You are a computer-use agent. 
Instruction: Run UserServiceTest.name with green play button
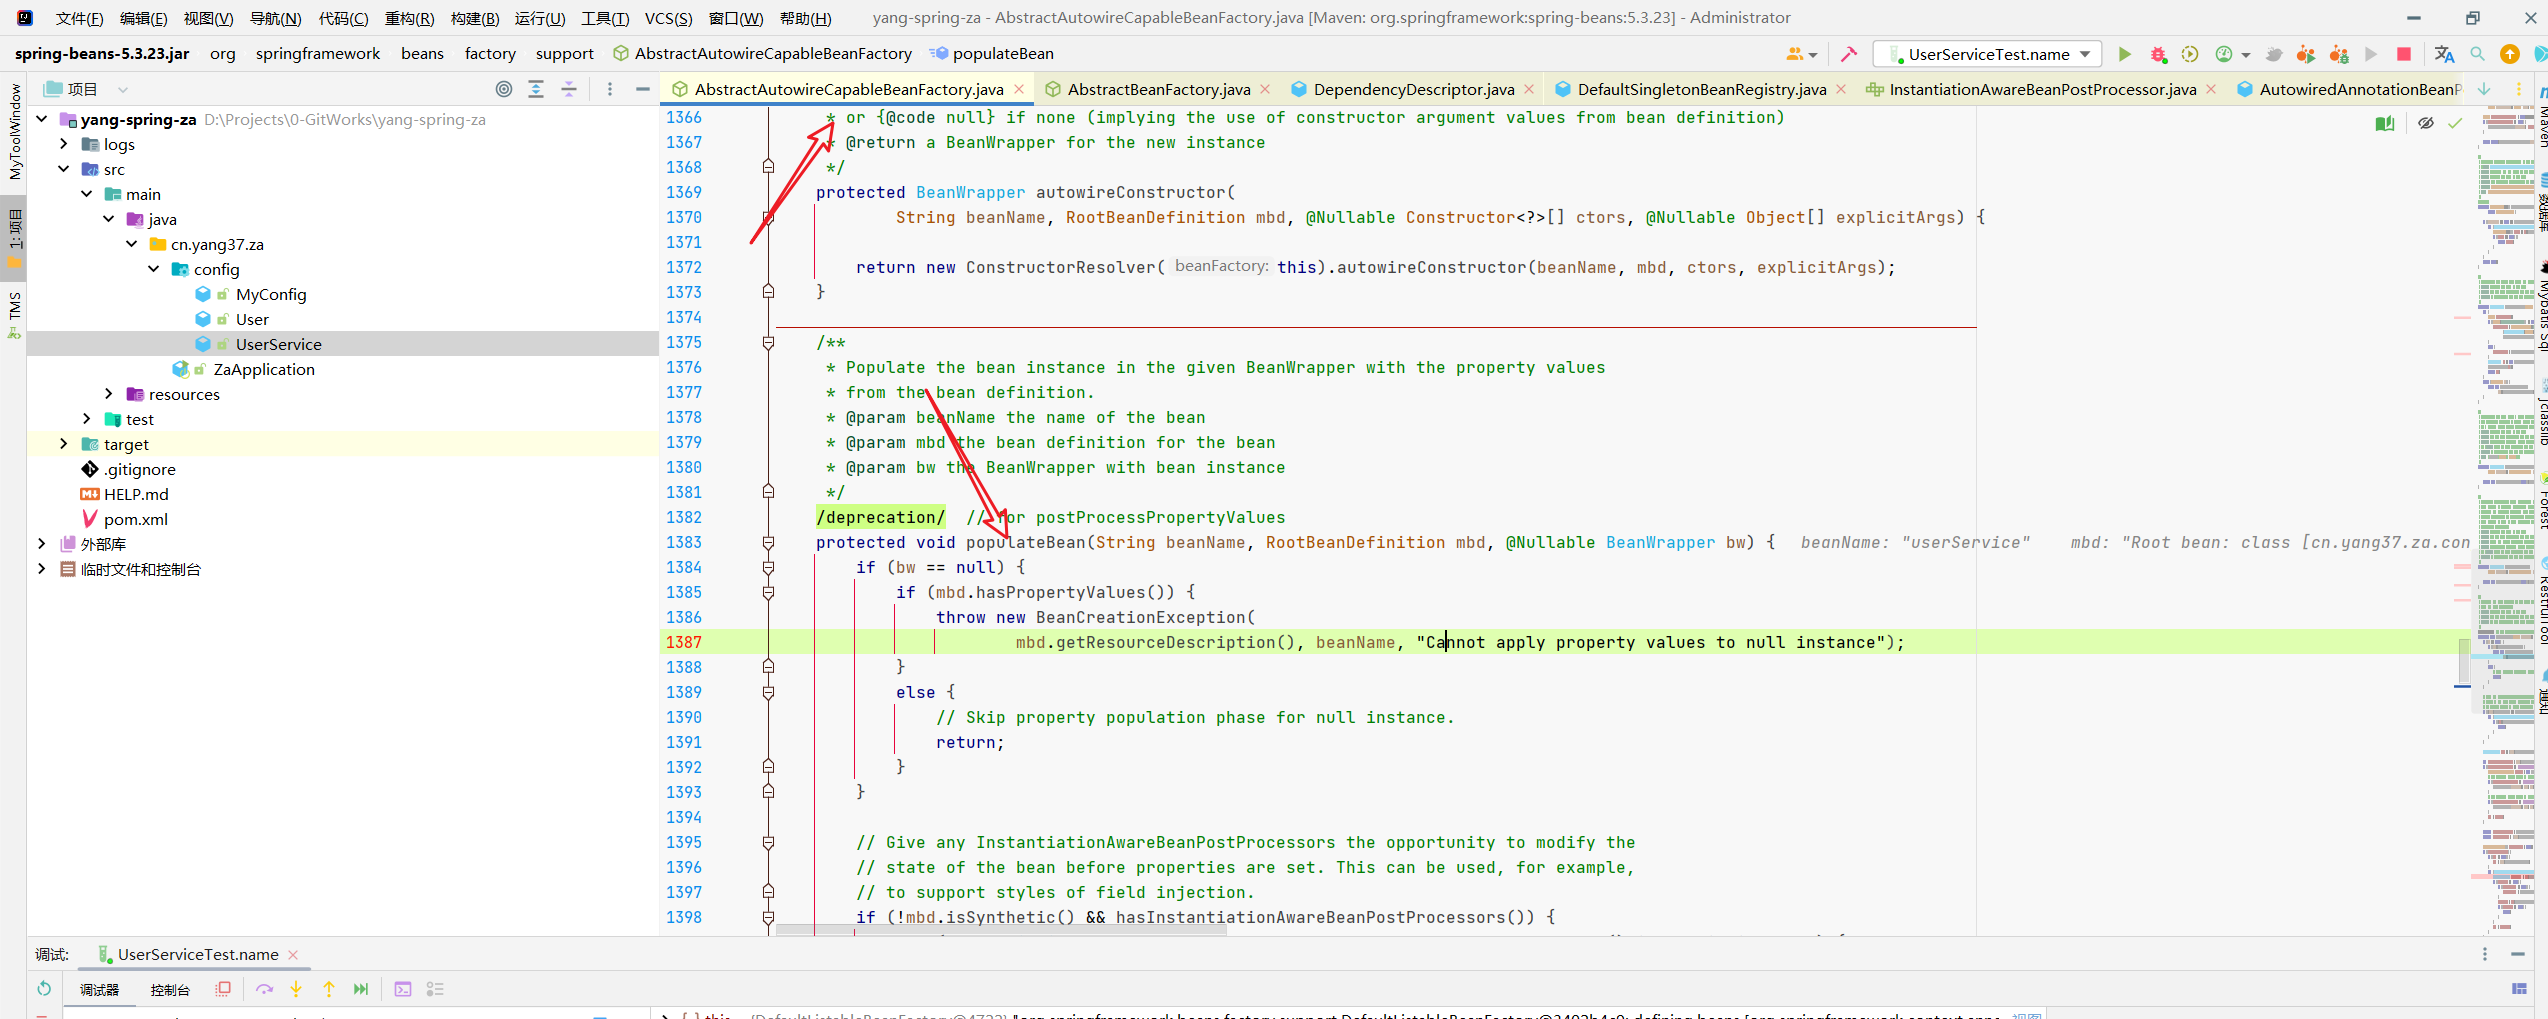point(2125,54)
